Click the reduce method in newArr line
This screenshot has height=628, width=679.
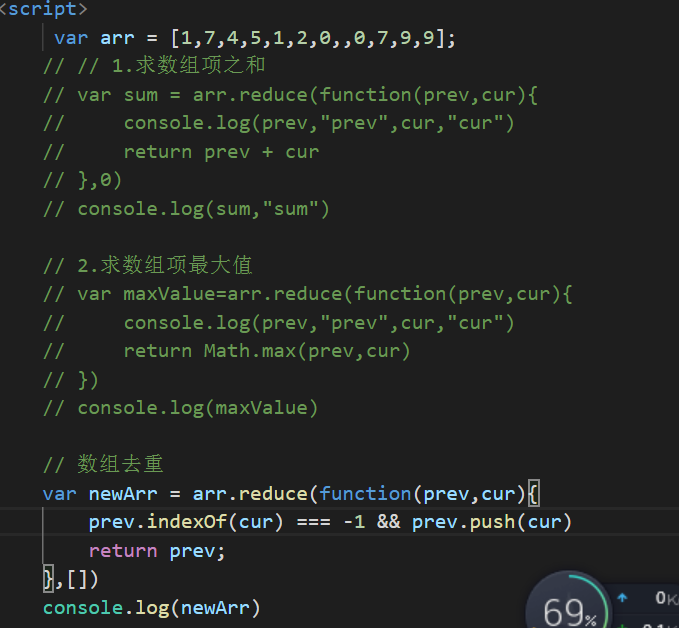pos(273,494)
